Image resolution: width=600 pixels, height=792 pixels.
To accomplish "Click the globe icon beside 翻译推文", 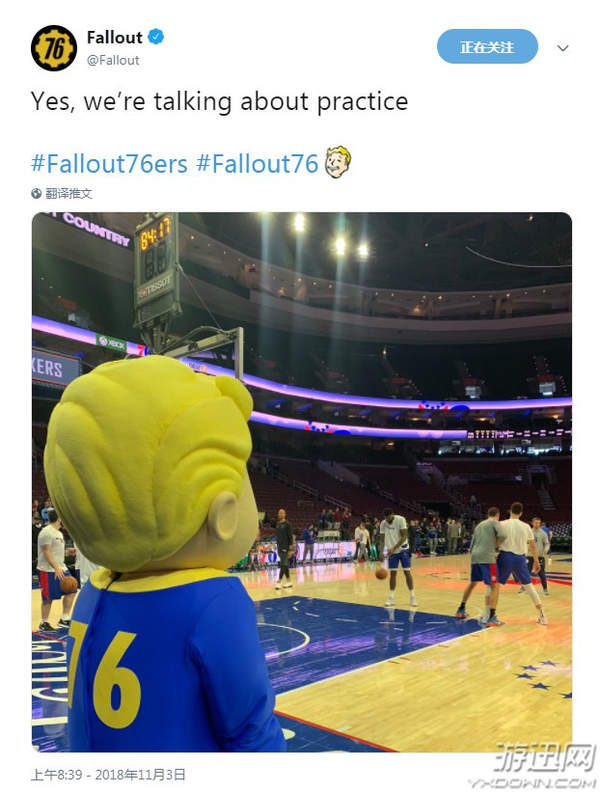I will click(37, 193).
